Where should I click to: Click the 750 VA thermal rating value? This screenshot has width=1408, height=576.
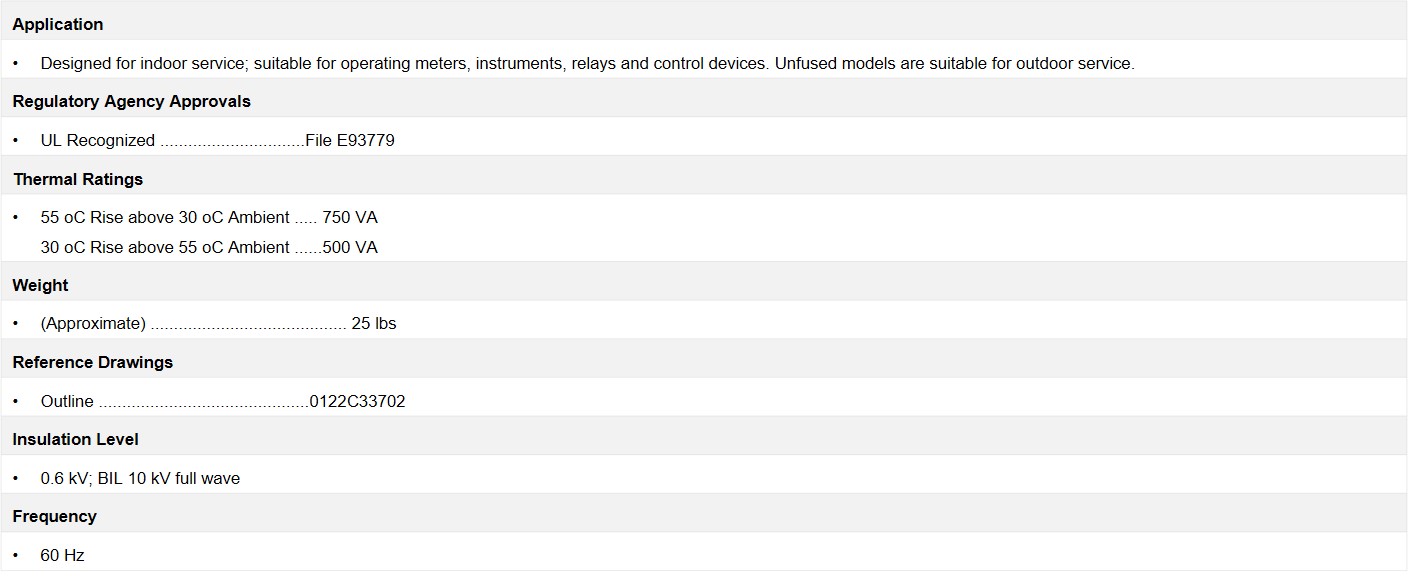(x=350, y=217)
